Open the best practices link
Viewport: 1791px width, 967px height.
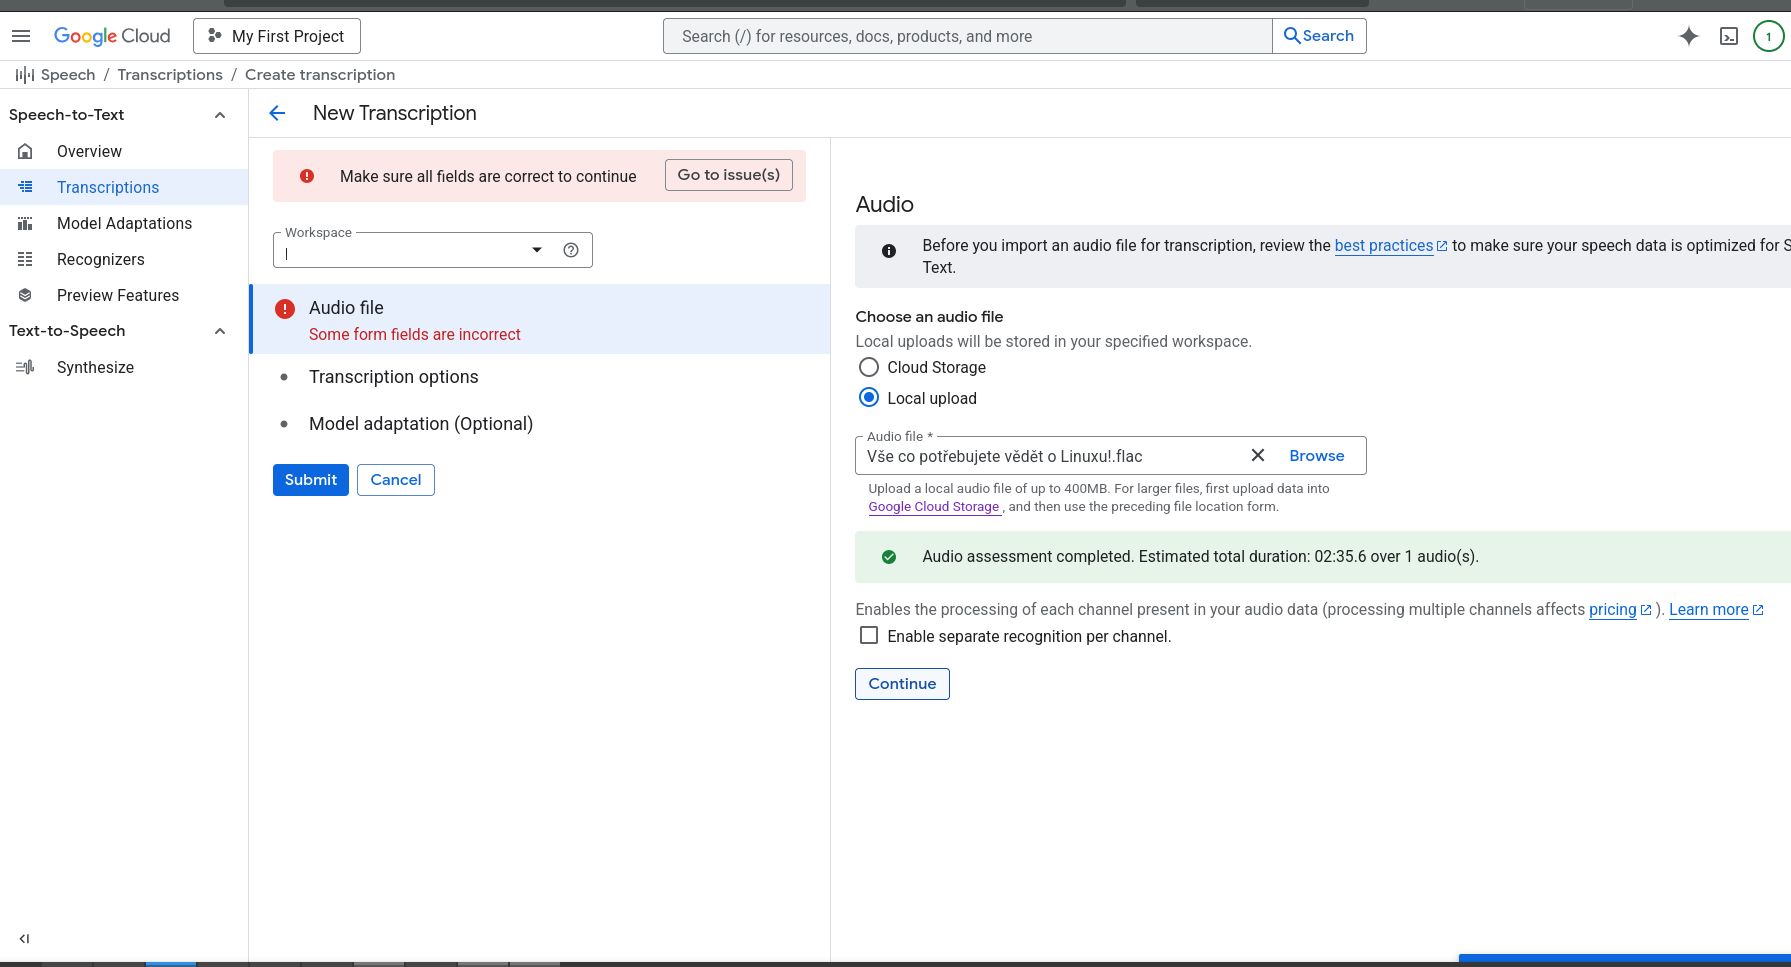point(1383,246)
